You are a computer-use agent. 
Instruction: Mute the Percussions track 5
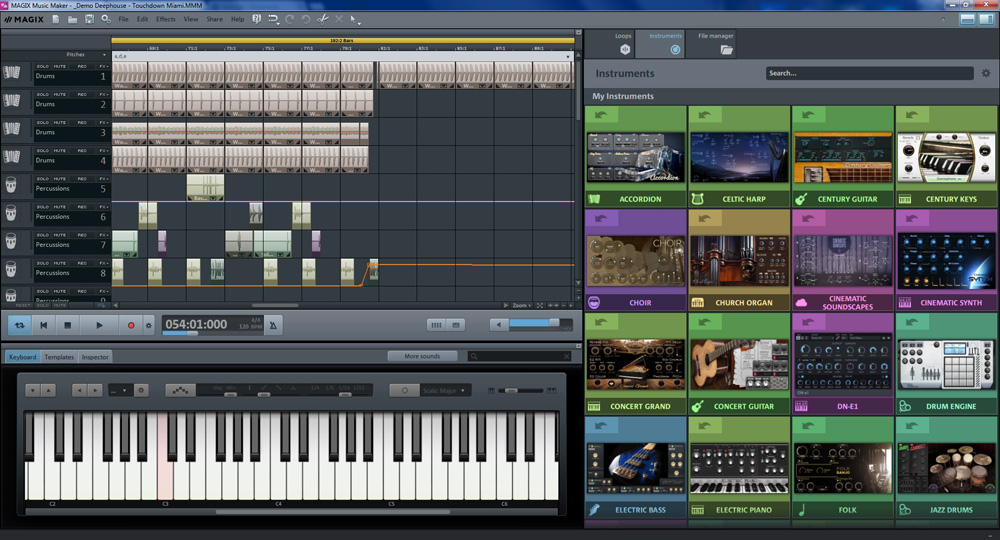click(x=60, y=179)
